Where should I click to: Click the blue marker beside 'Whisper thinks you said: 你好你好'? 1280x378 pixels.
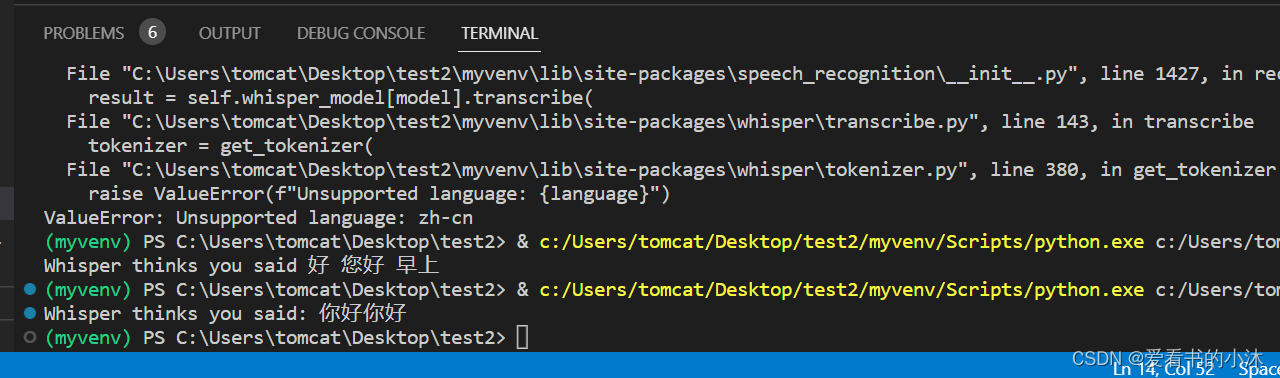click(29, 314)
